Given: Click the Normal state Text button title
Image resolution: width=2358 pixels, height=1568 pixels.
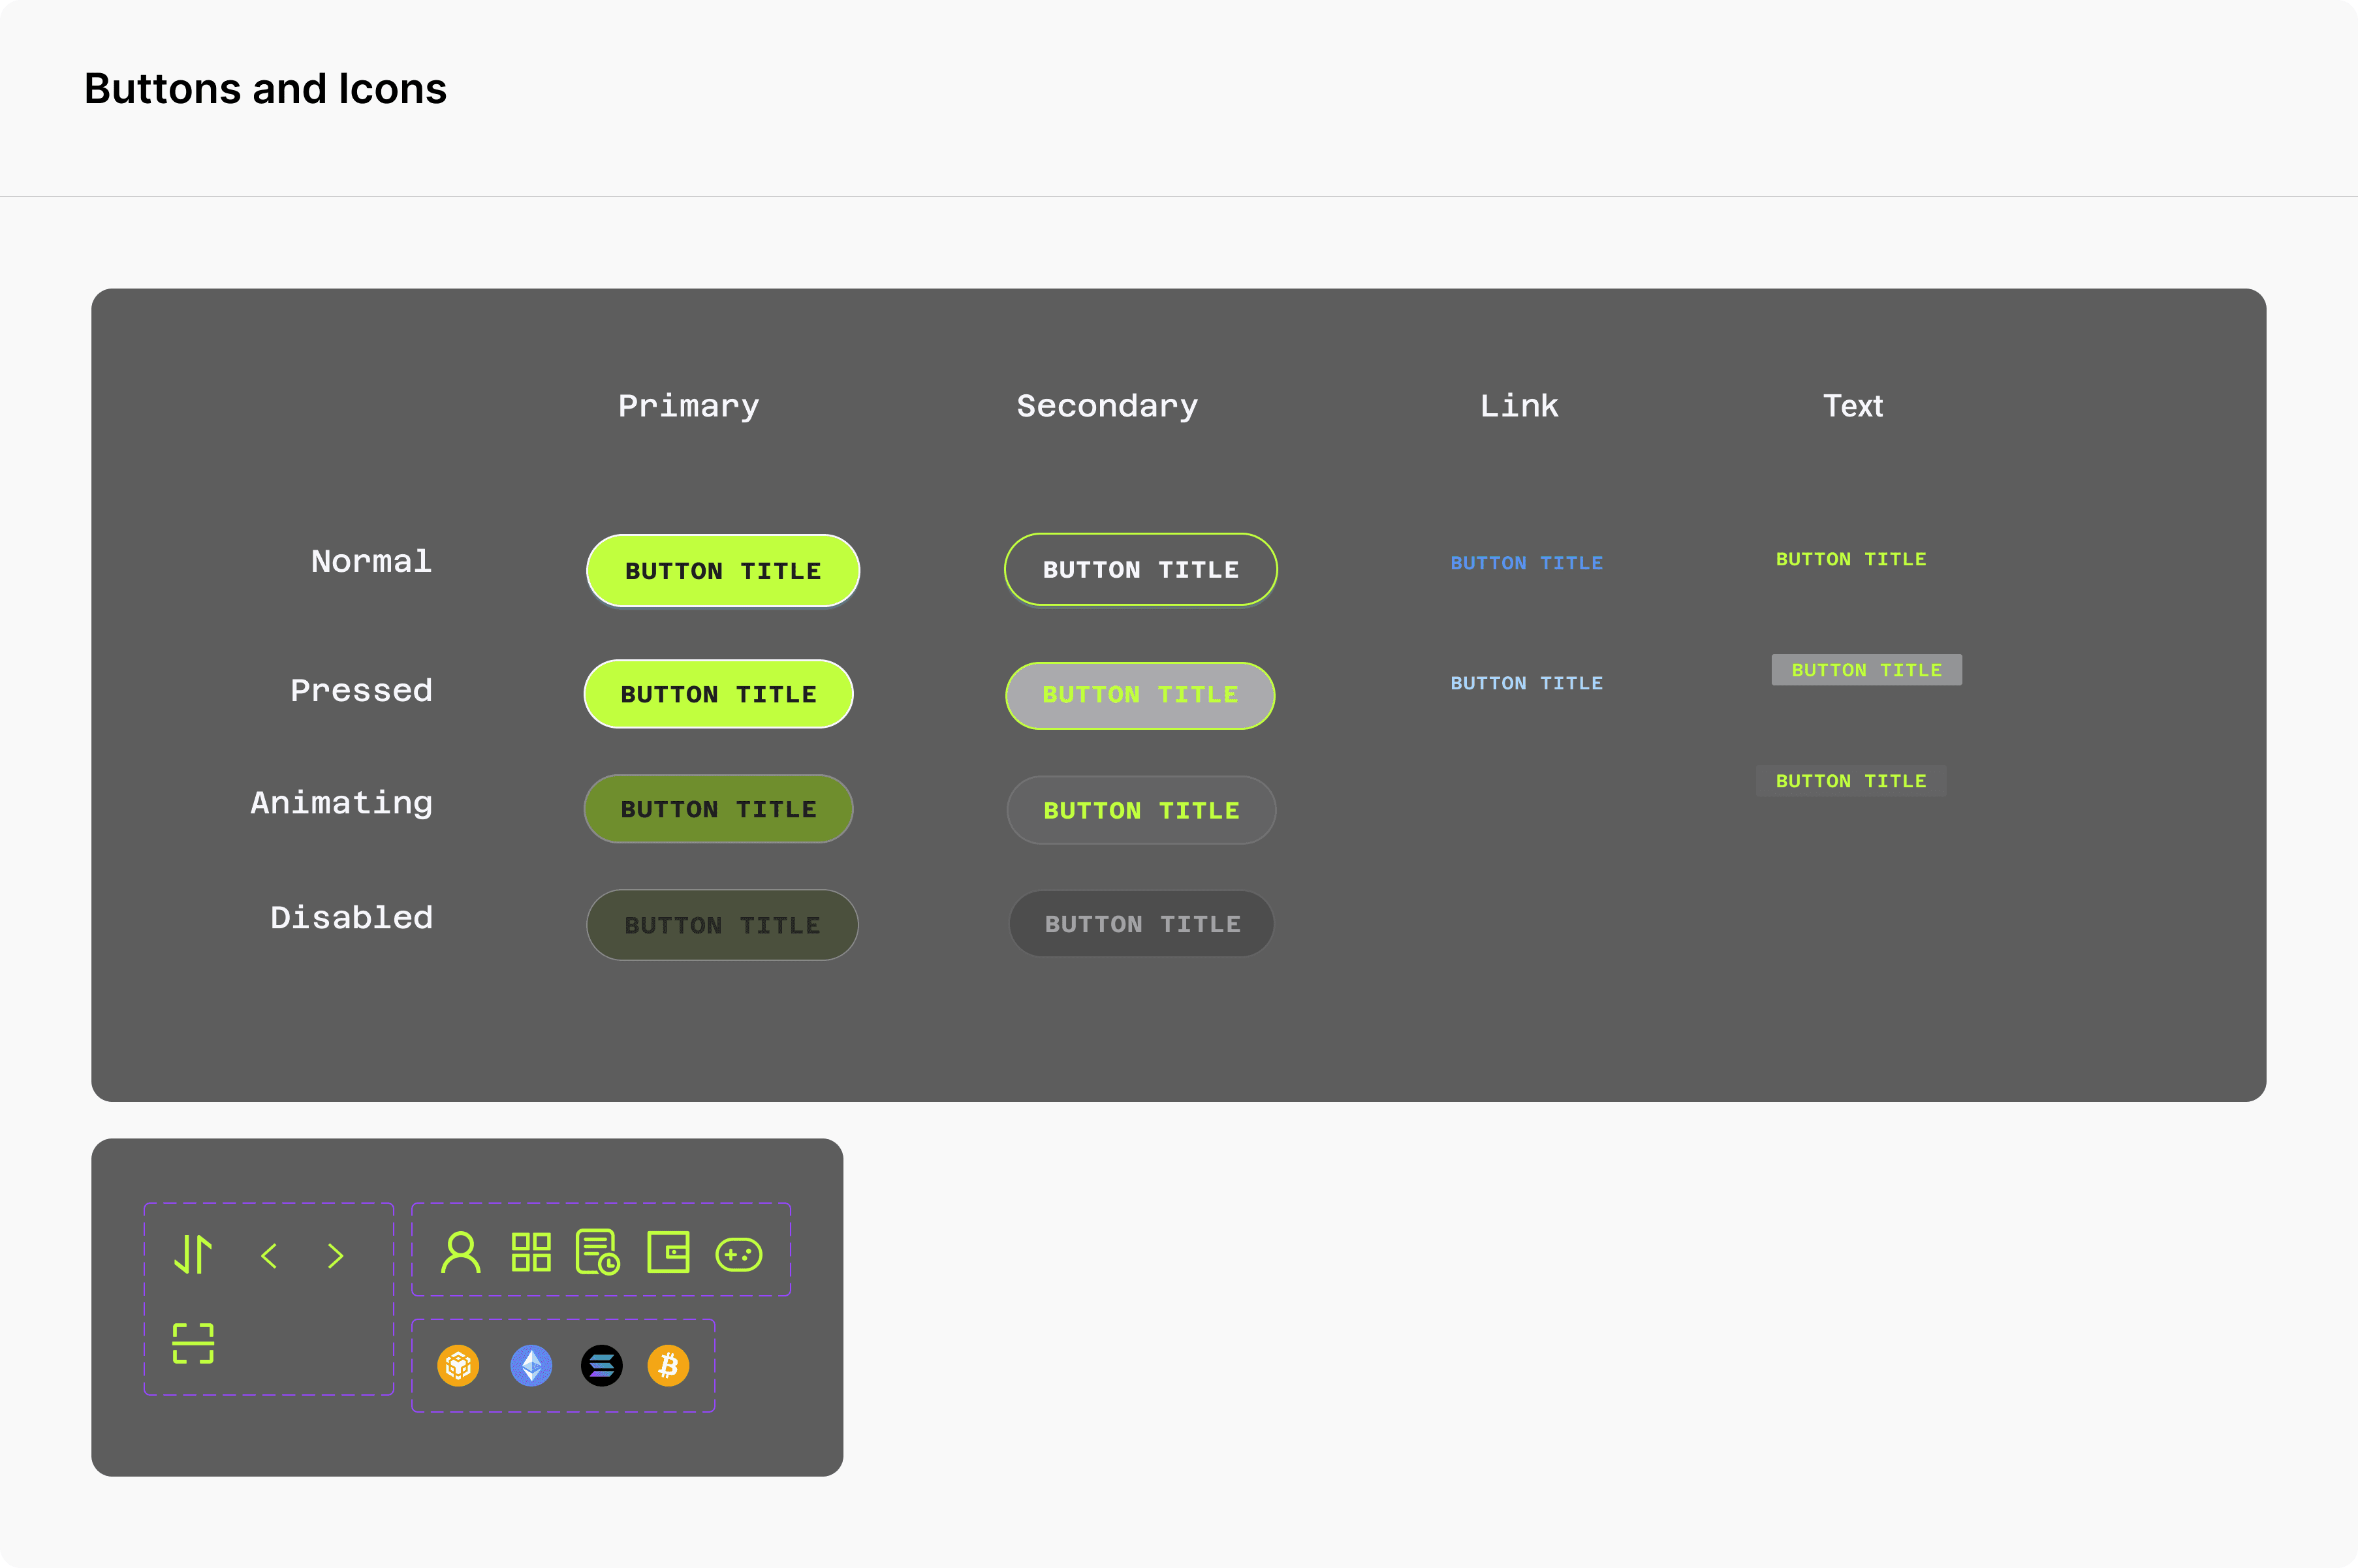Looking at the screenshot, I should coord(1851,559).
